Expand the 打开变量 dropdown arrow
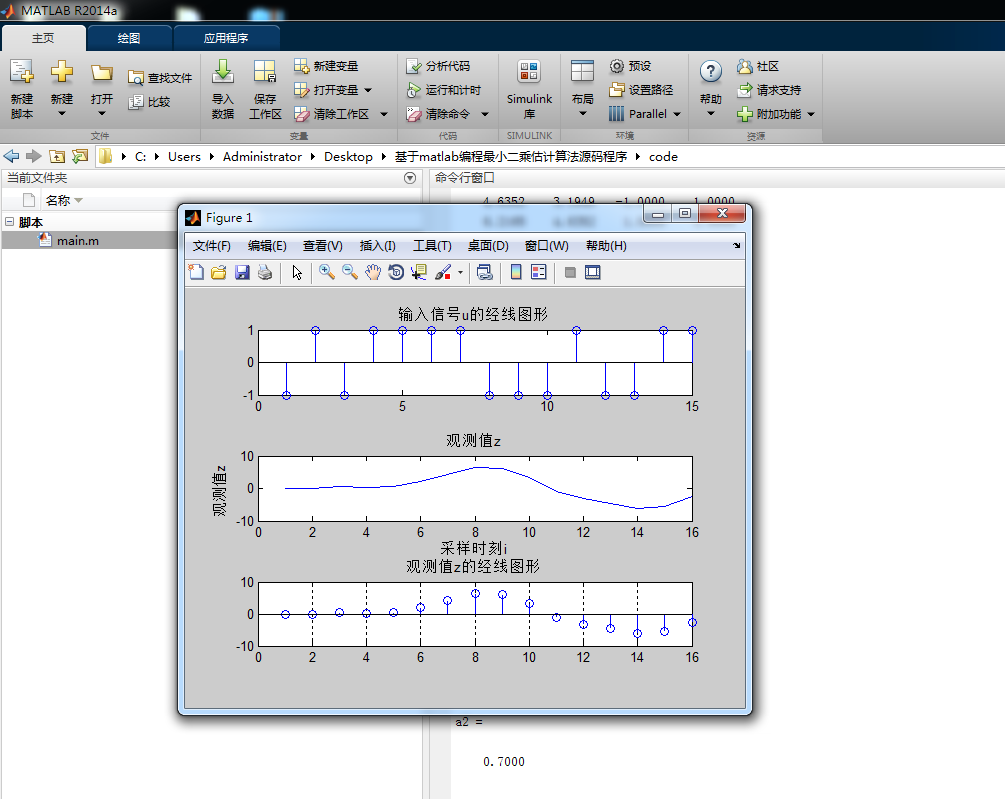 pos(368,90)
